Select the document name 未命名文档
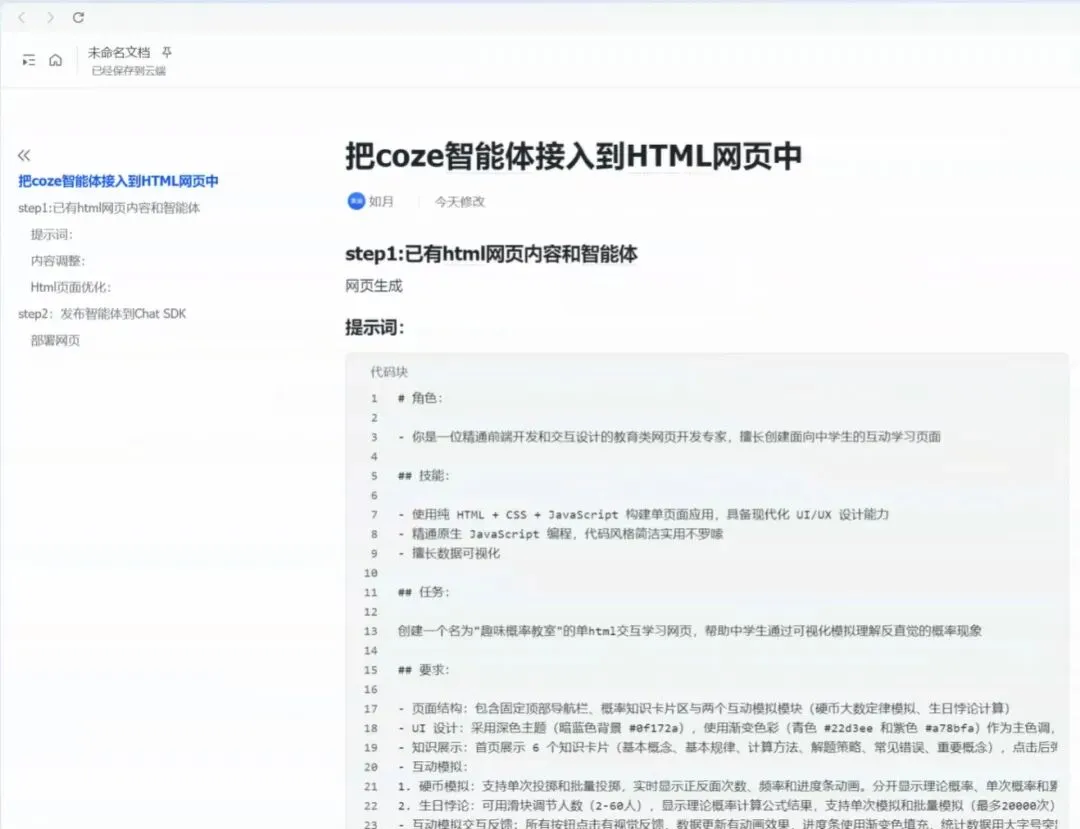 [x=118, y=52]
